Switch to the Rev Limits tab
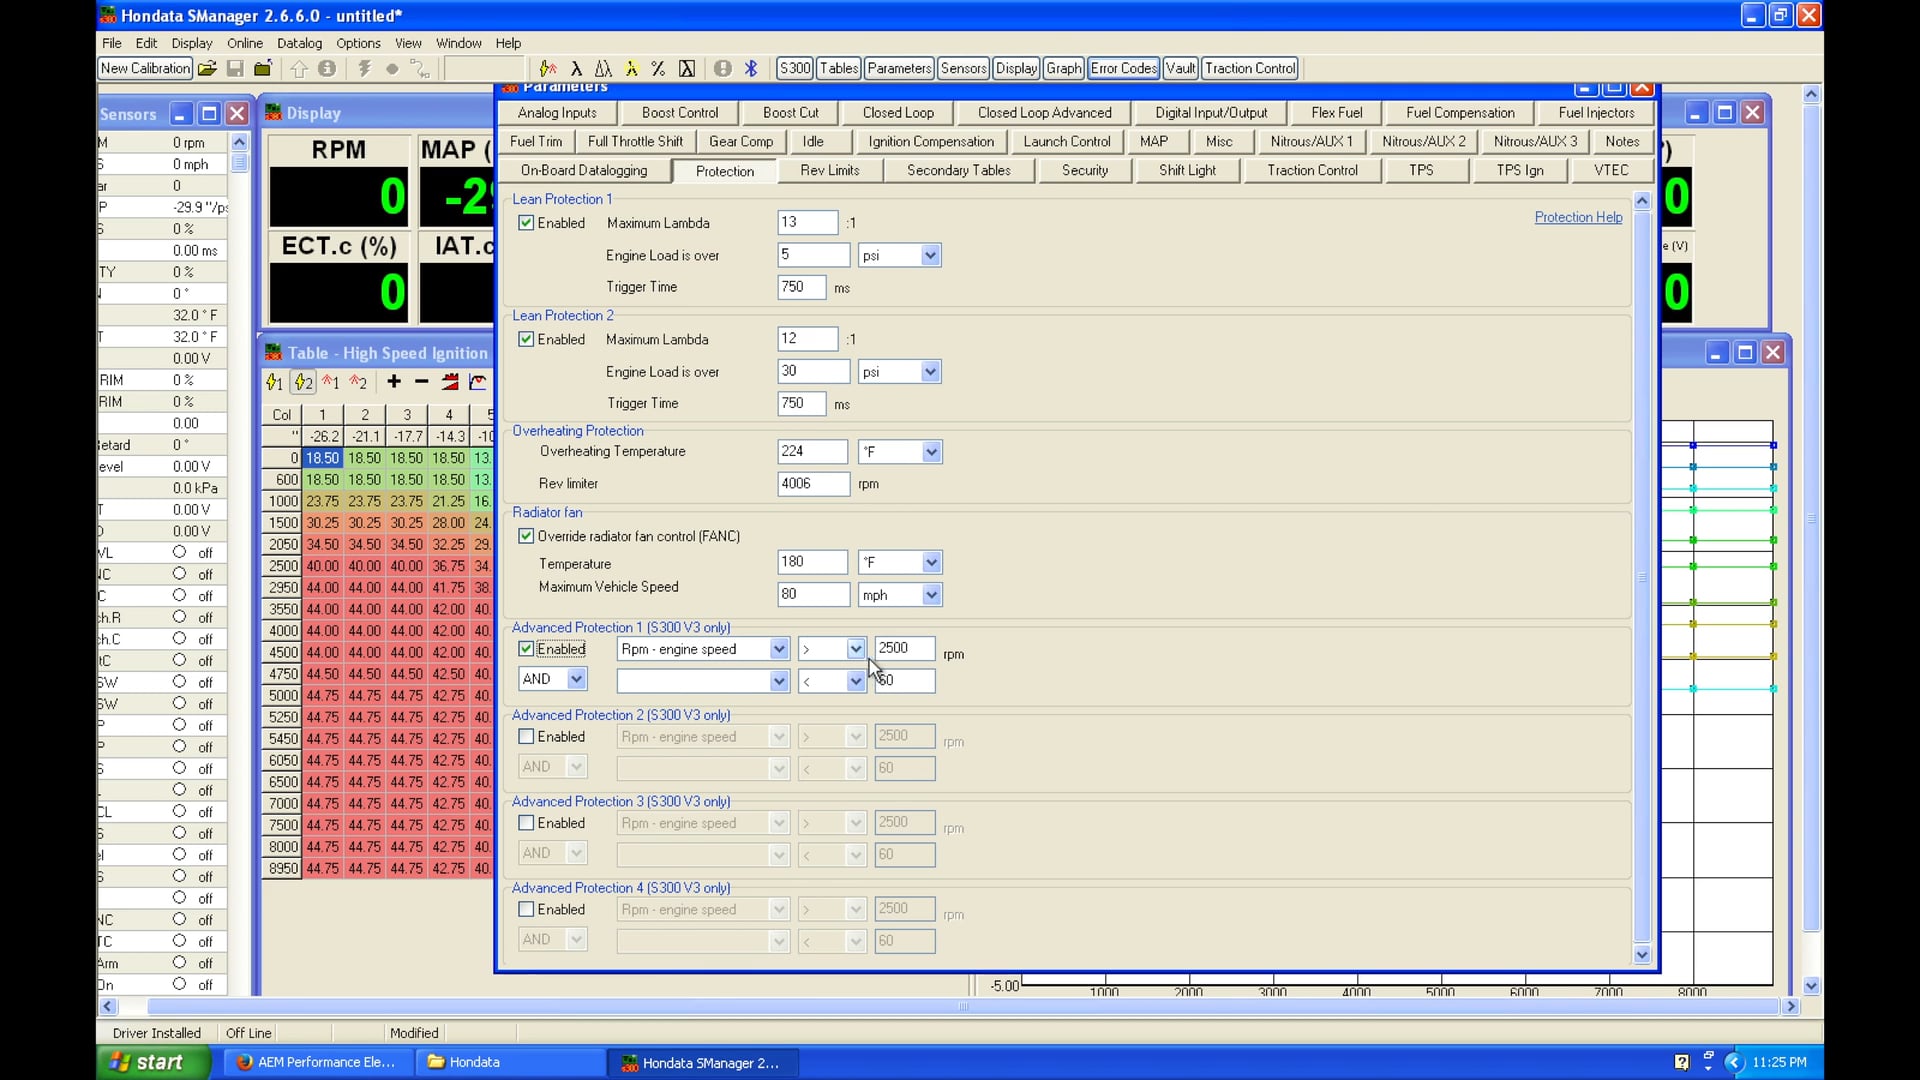 [x=830, y=170]
